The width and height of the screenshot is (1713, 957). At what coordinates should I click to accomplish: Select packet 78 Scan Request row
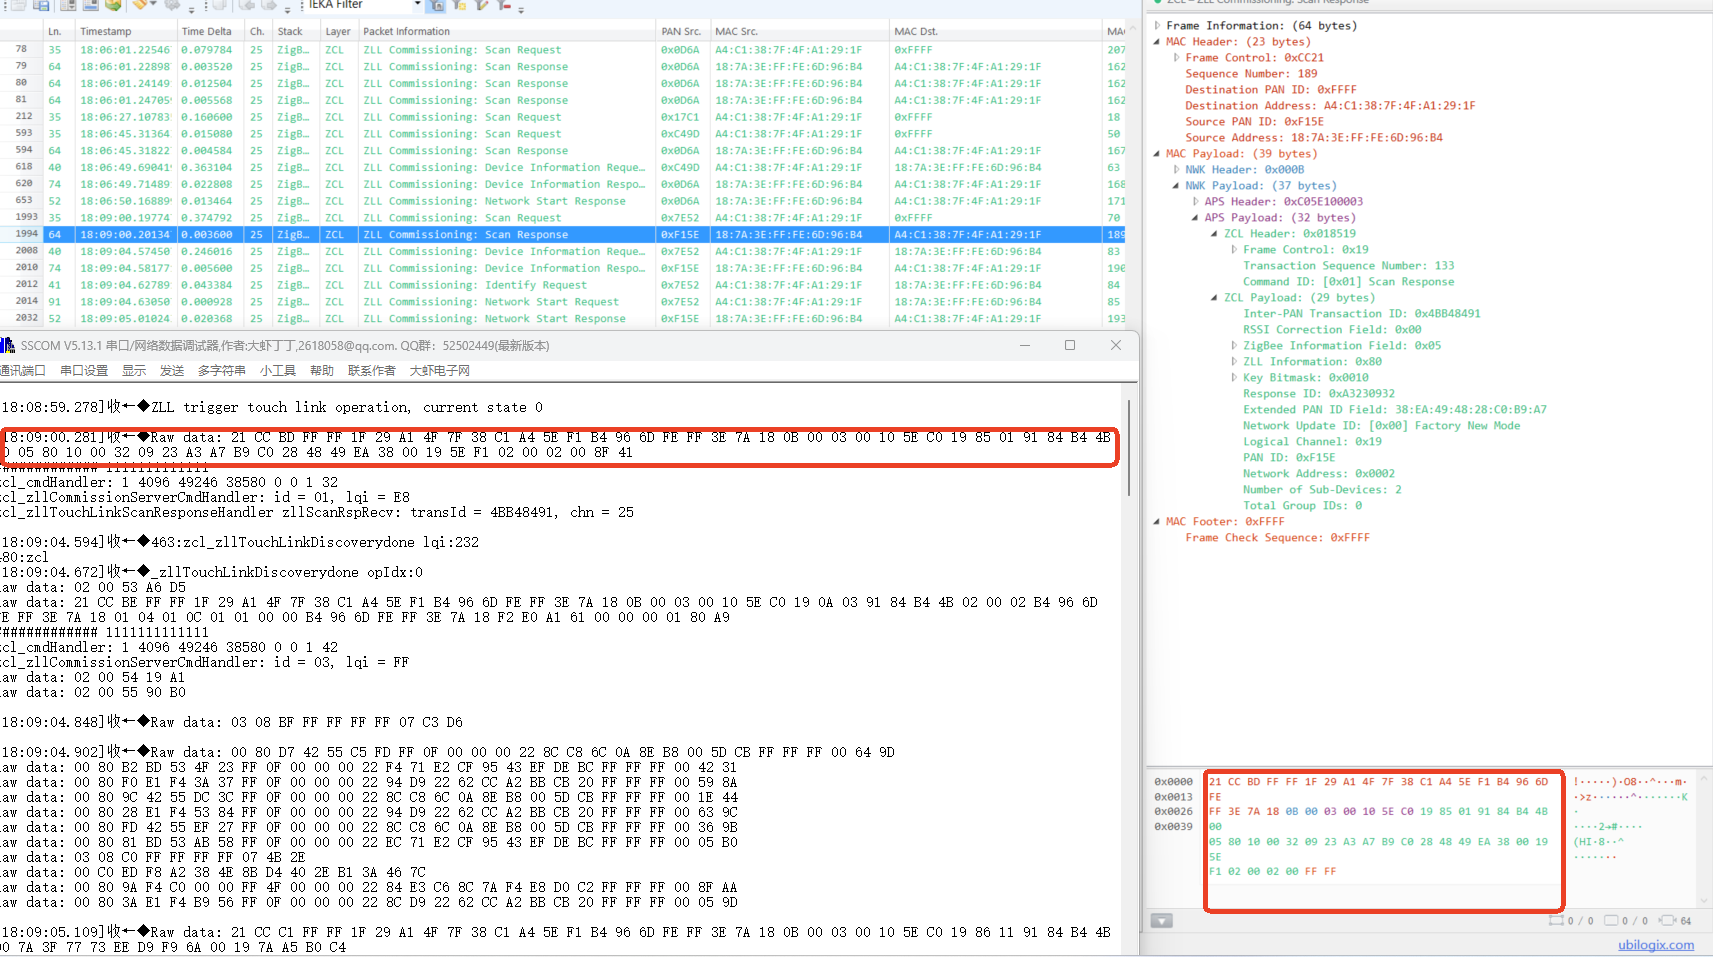tap(562, 50)
